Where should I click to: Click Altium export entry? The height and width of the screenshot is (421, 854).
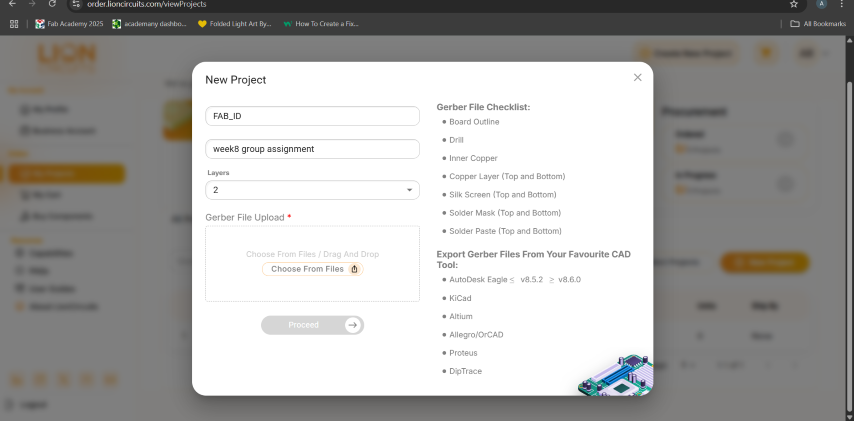coord(461,316)
